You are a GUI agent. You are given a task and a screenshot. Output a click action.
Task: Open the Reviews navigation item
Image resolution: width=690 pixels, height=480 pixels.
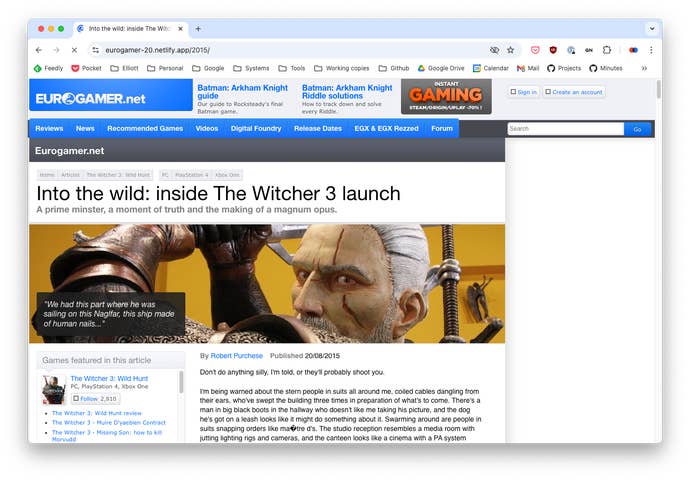click(49, 128)
